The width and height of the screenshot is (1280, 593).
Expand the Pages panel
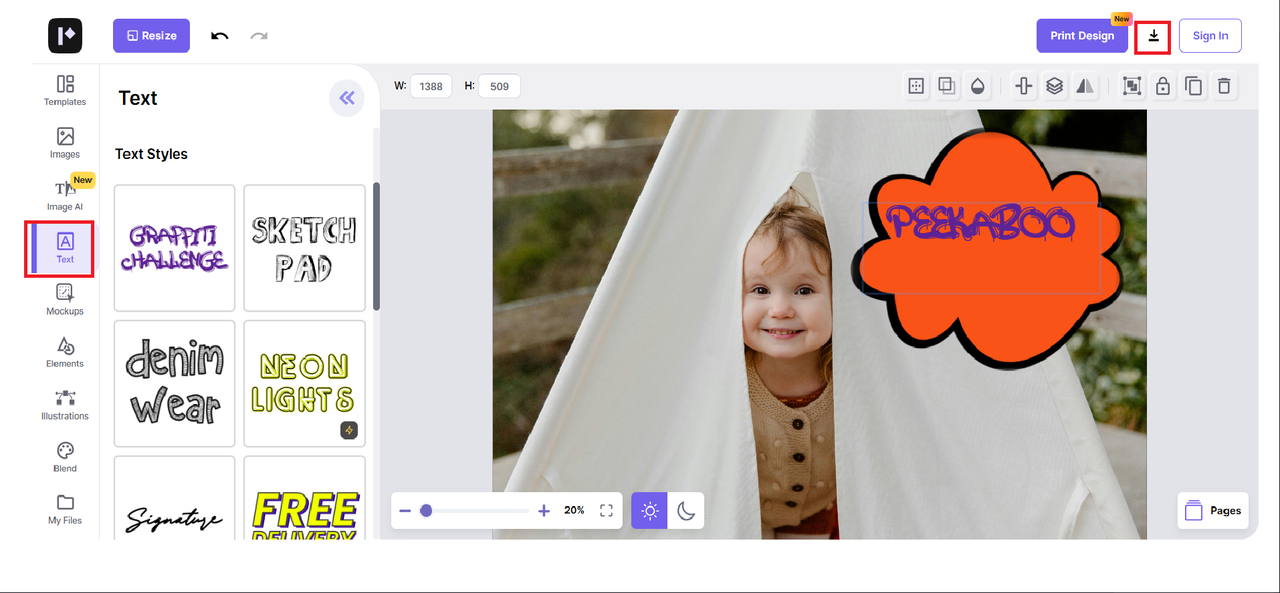tap(1212, 510)
